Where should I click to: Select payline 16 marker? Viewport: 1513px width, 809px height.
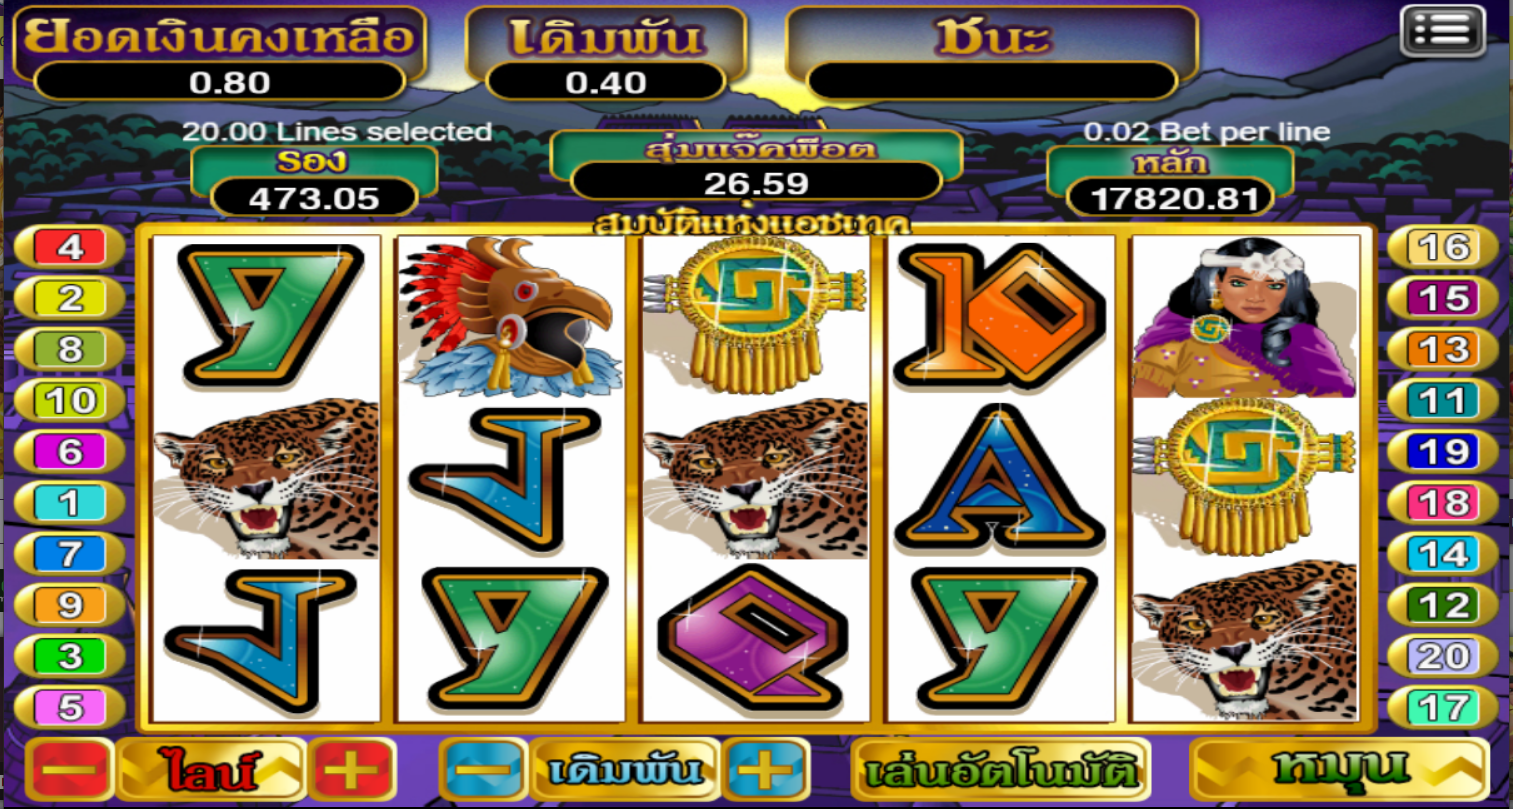pyautogui.click(x=1443, y=247)
